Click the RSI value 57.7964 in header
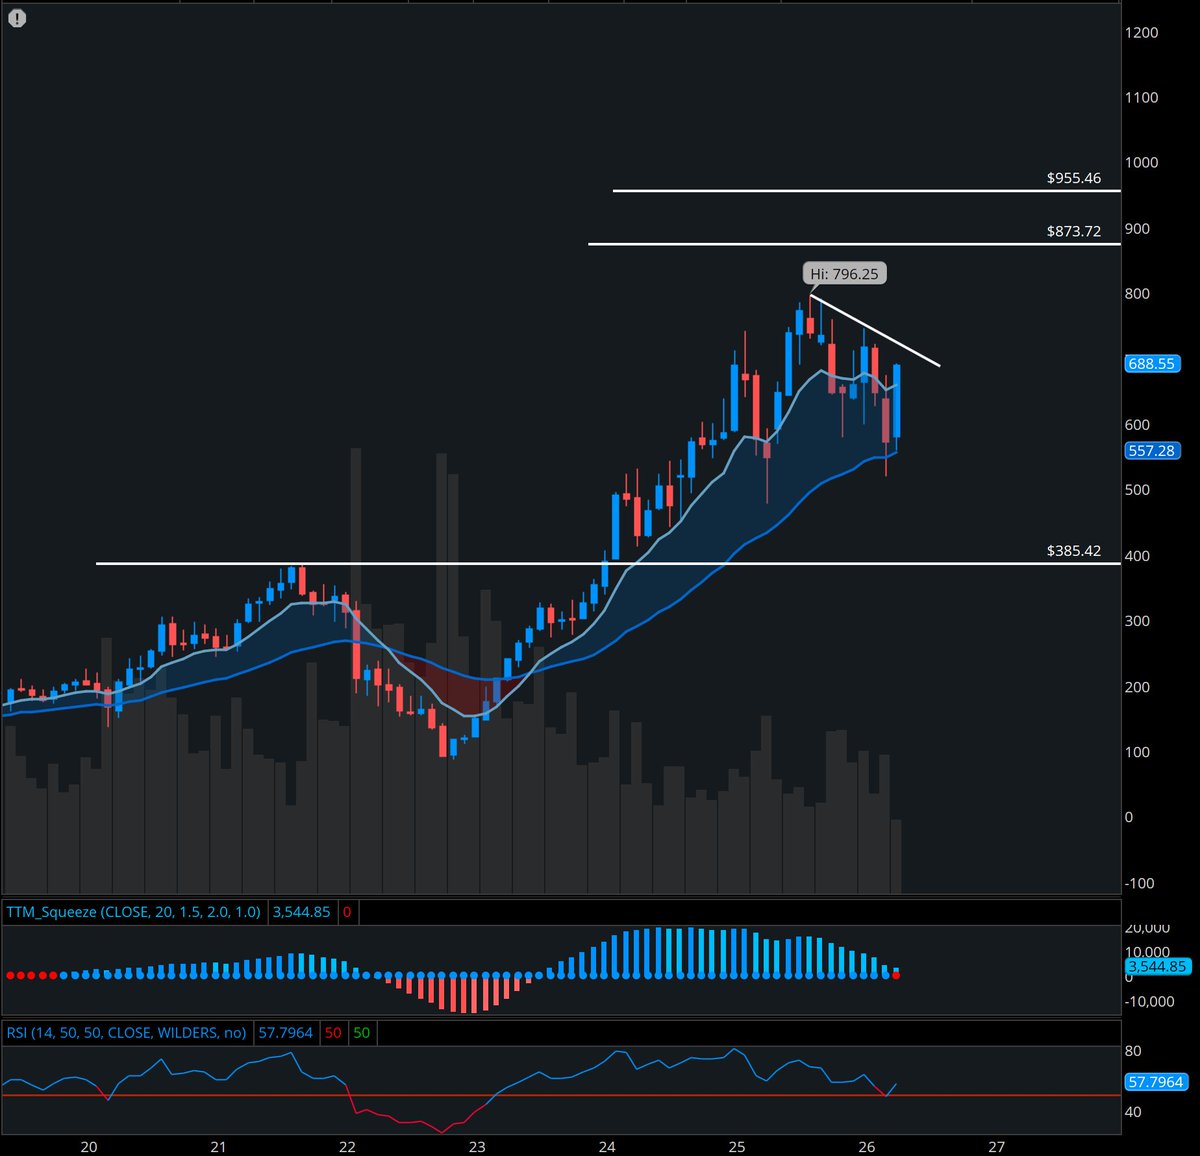This screenshot has width=1200, height=1156. tap(286, 1032)
